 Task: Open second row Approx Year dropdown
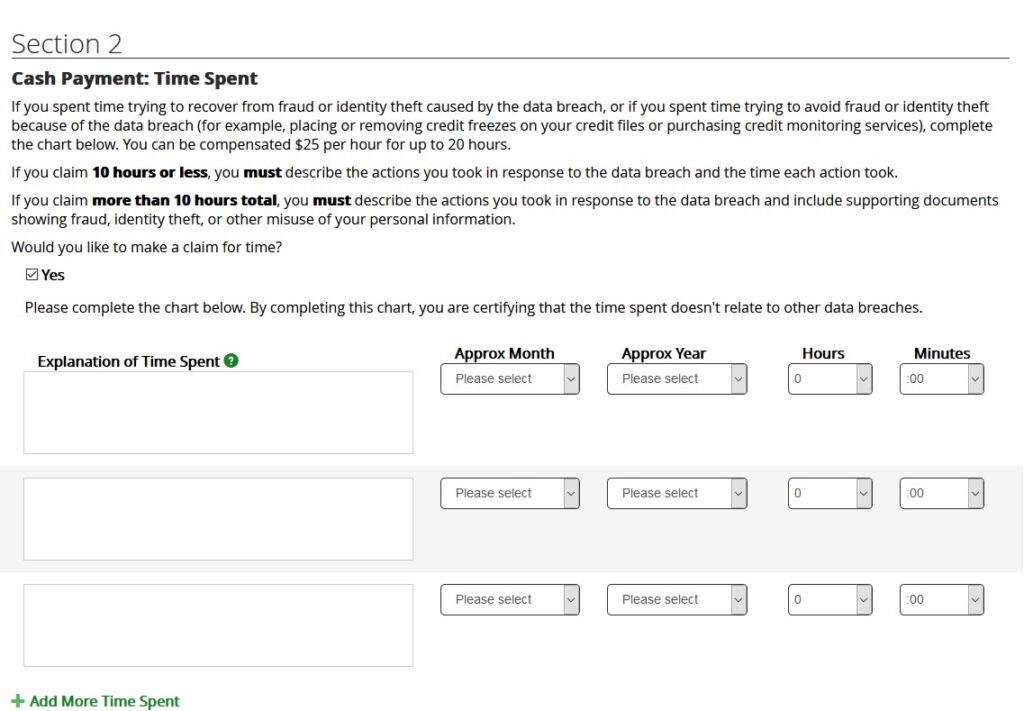(x=676, y=493)
